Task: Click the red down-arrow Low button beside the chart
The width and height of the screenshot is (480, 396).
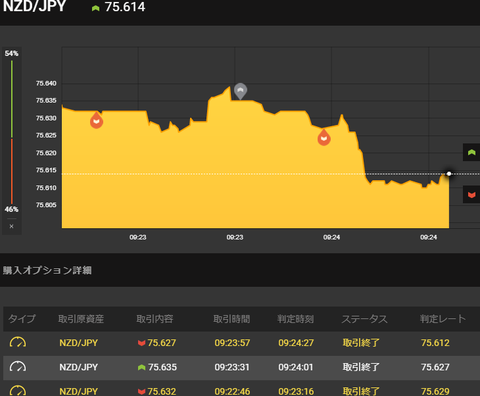Action: (x=471, y=195)
